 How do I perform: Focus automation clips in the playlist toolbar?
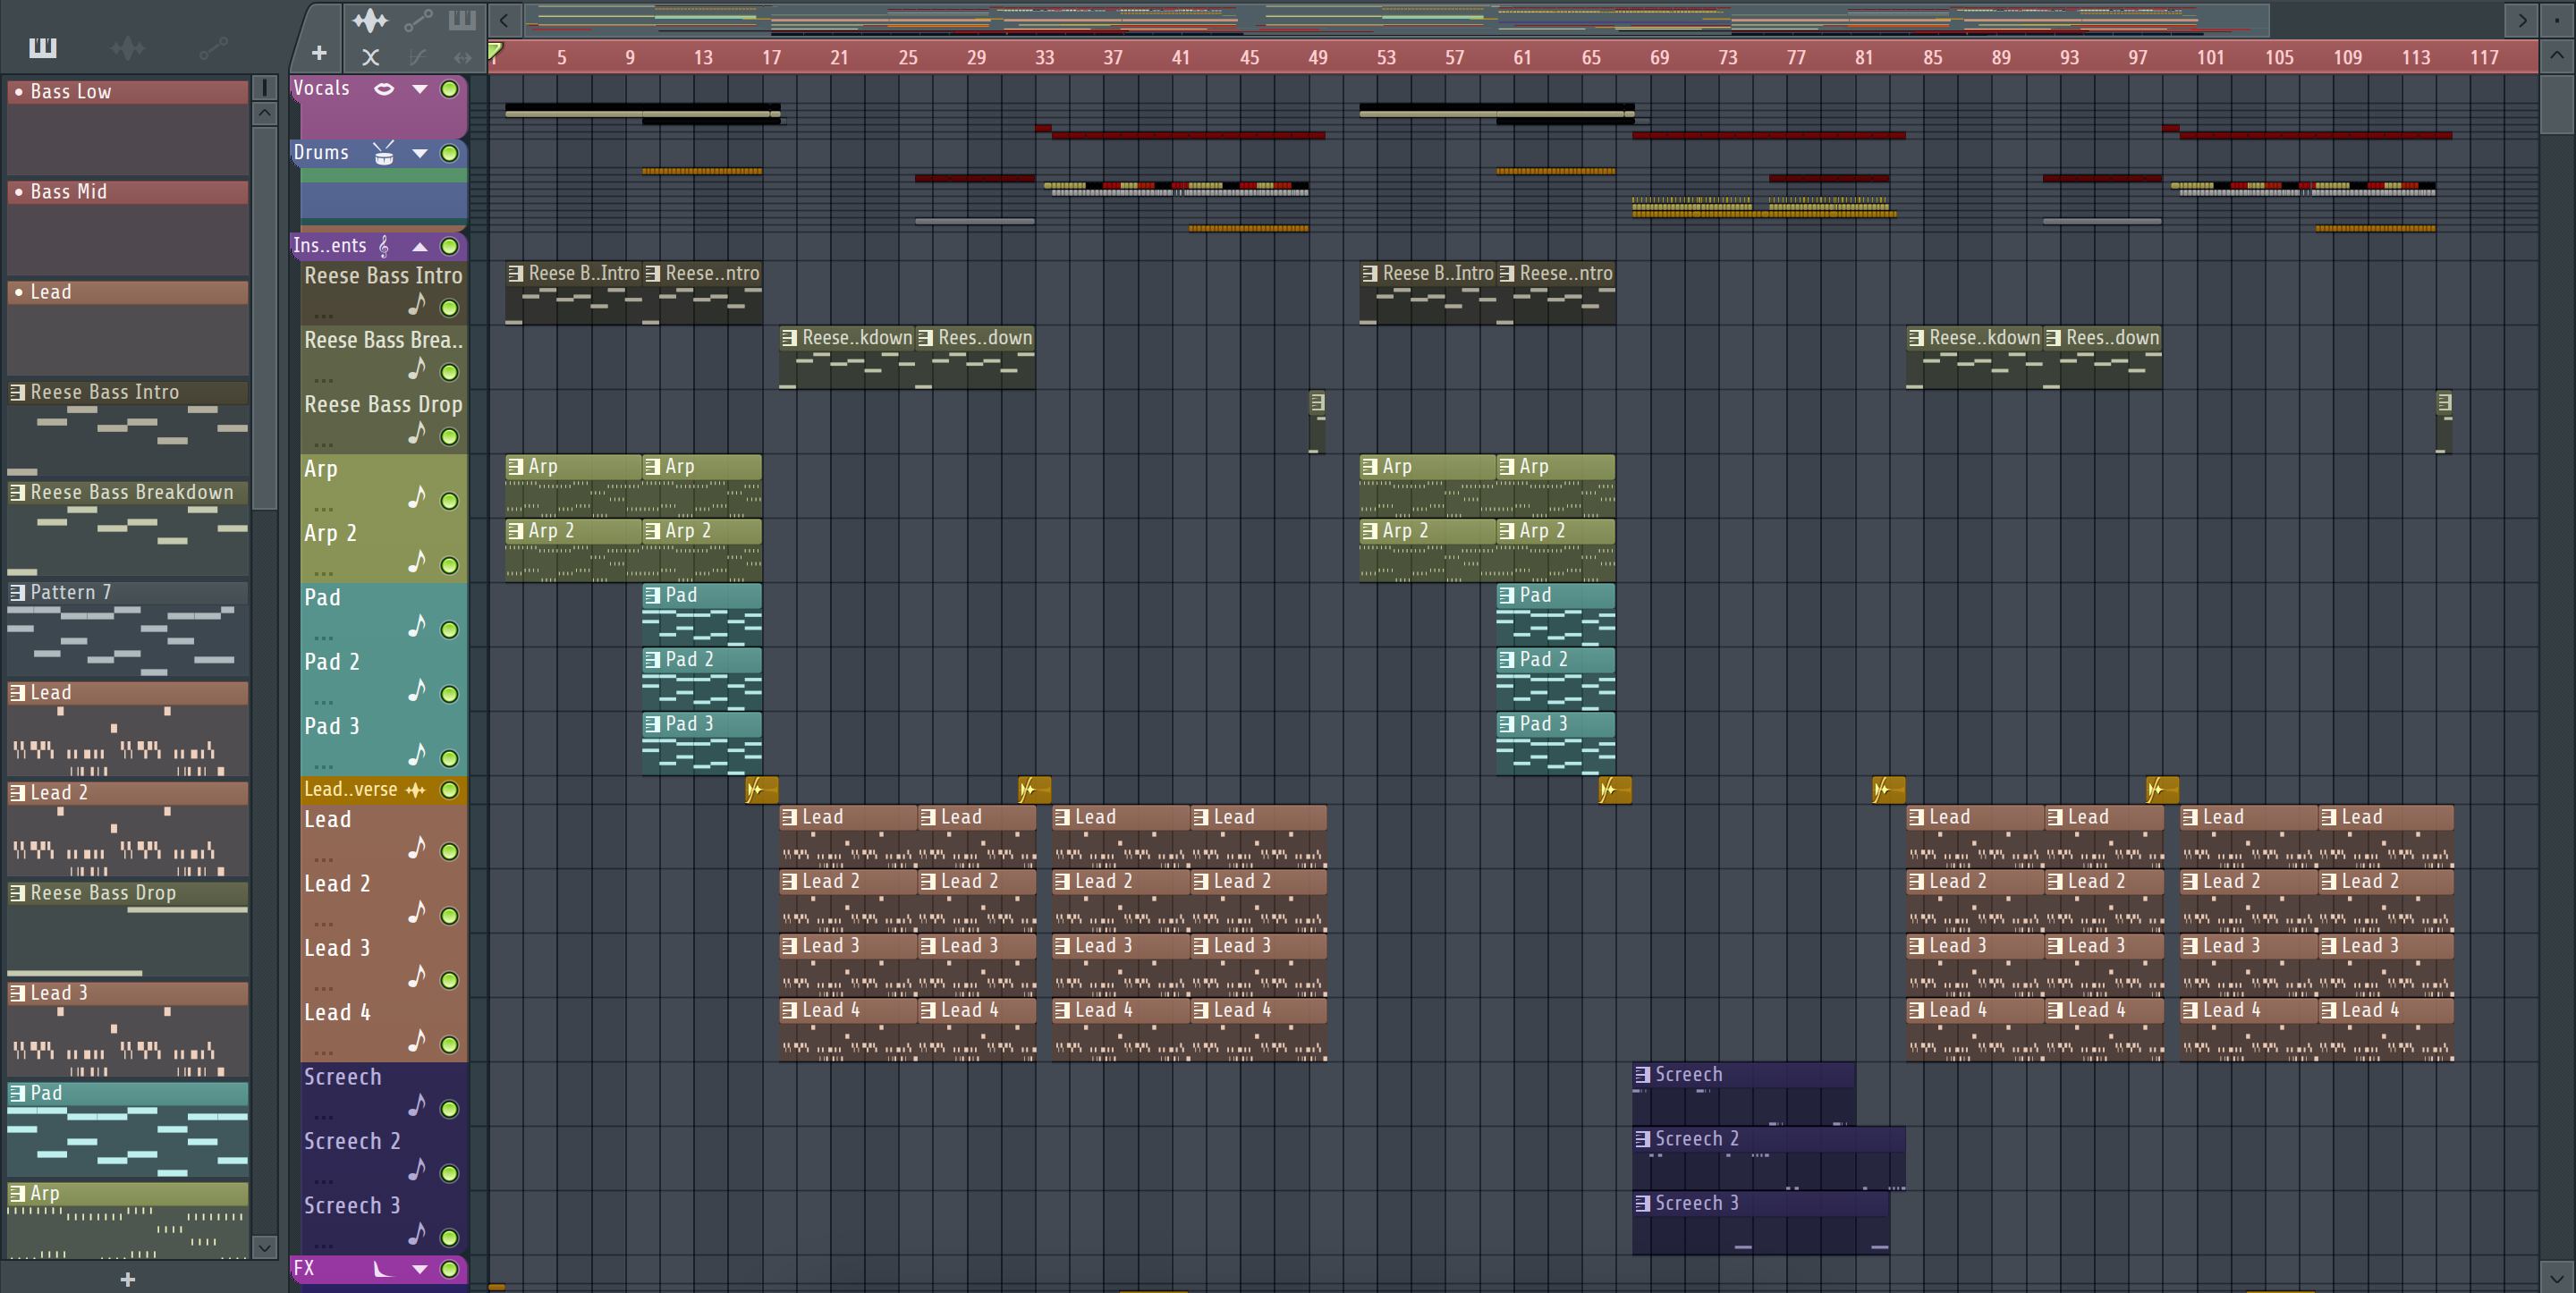click(x=418, y=20)
